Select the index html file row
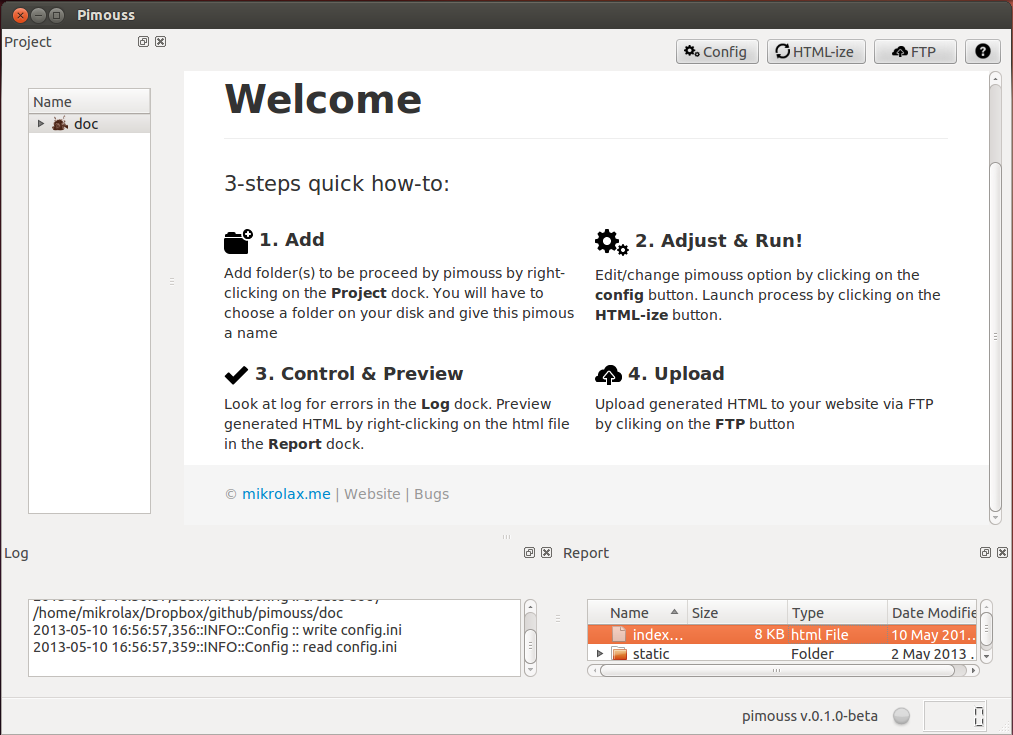The width and height of the screenshot is (1013, 735). click(700, 635)
